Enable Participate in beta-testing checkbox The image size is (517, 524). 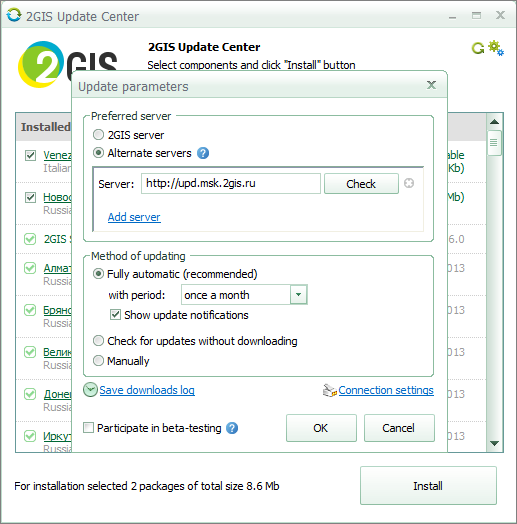pyautogui.click(x=88, y=428)
